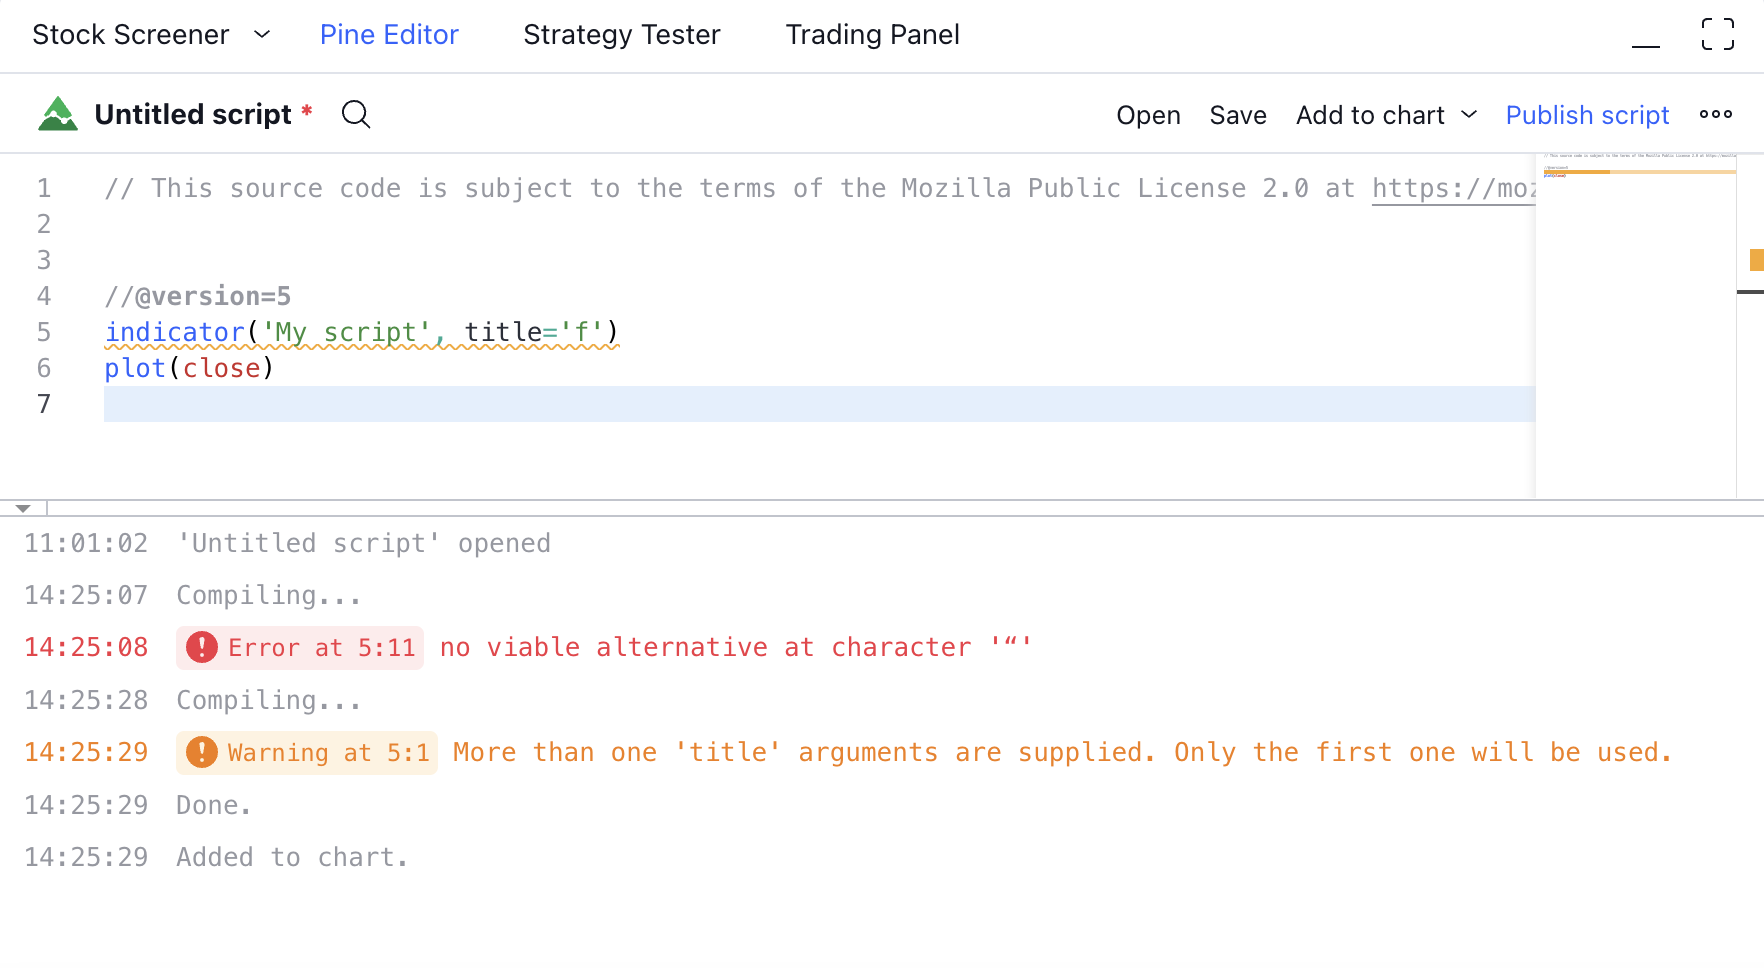Click Publish script link
The width and height of the screenshot is (1764, 968).
[x=1587, y=116]
